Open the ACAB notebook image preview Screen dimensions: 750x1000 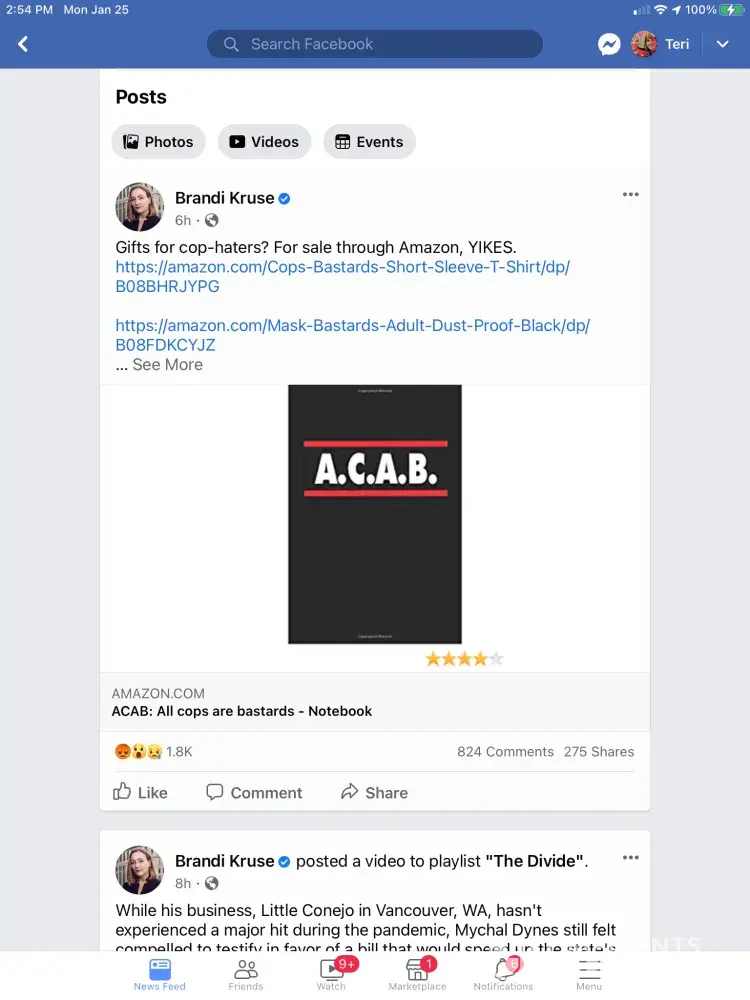[375, 514]
